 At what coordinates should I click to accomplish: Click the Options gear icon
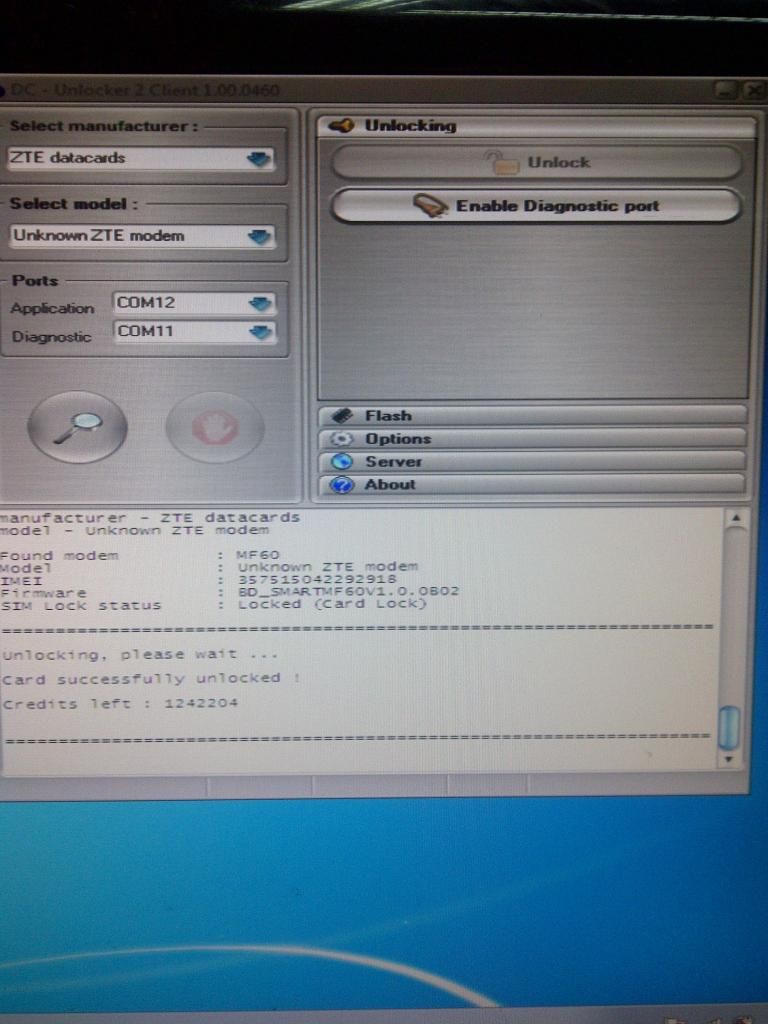tap(342, 439)
